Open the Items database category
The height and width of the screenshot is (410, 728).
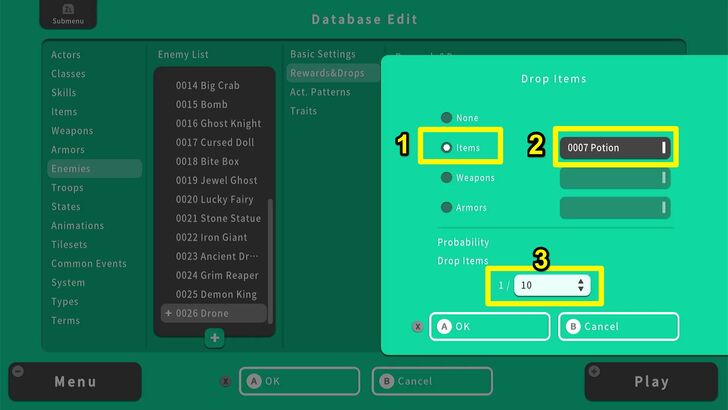pyautogui.click(x=64, y=111)
